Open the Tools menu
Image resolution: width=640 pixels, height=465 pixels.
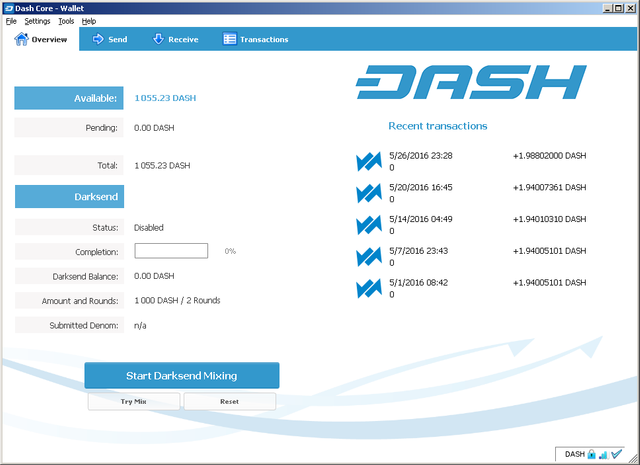click(66, 21)
